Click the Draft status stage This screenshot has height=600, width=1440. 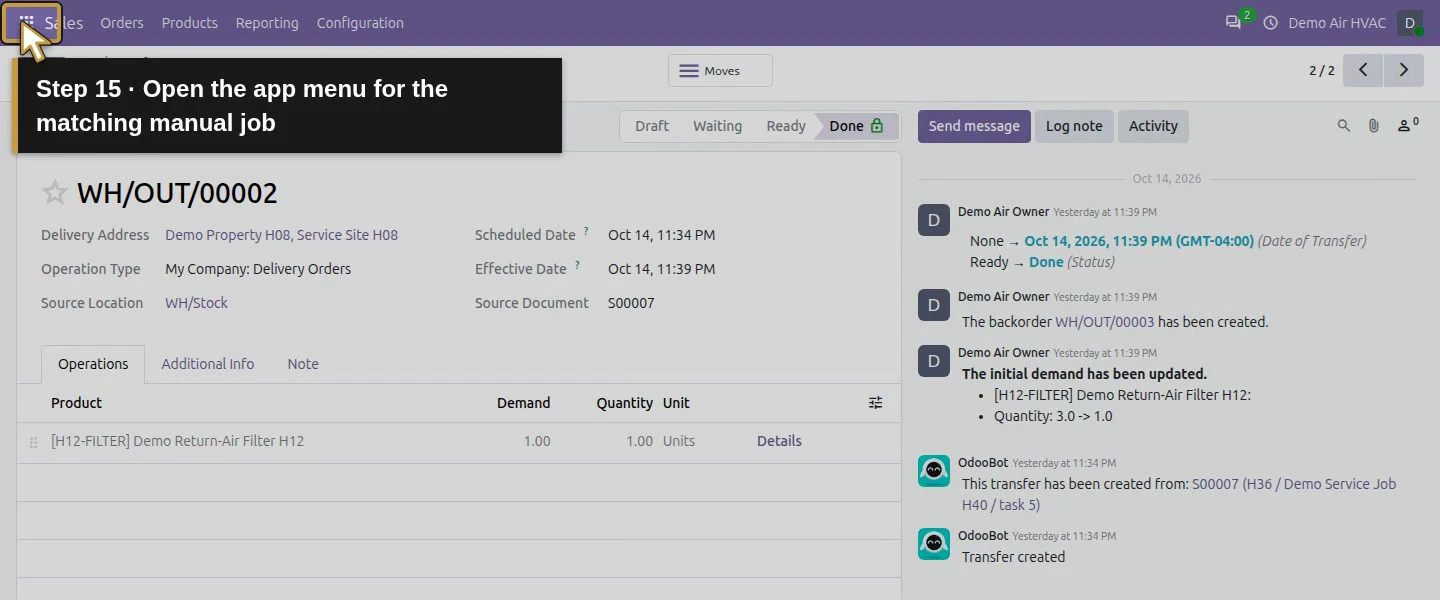[652, 126]
